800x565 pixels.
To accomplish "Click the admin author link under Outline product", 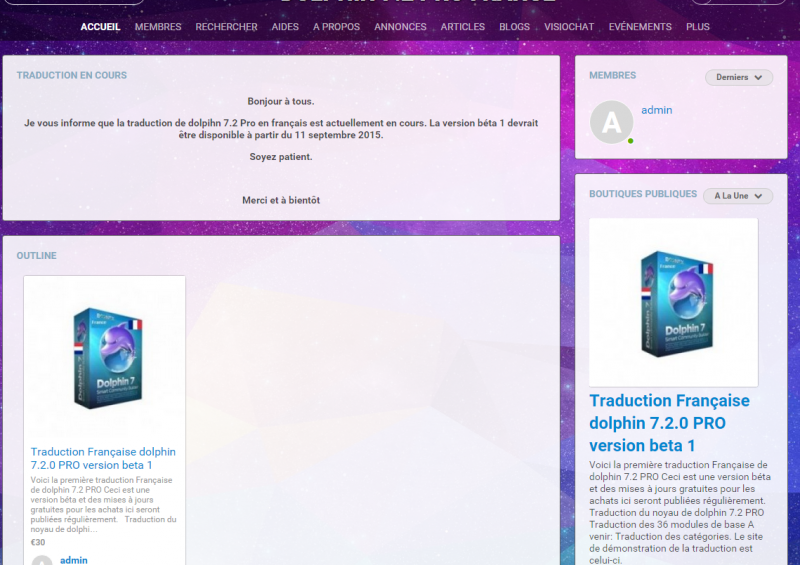I will point(73,560).
